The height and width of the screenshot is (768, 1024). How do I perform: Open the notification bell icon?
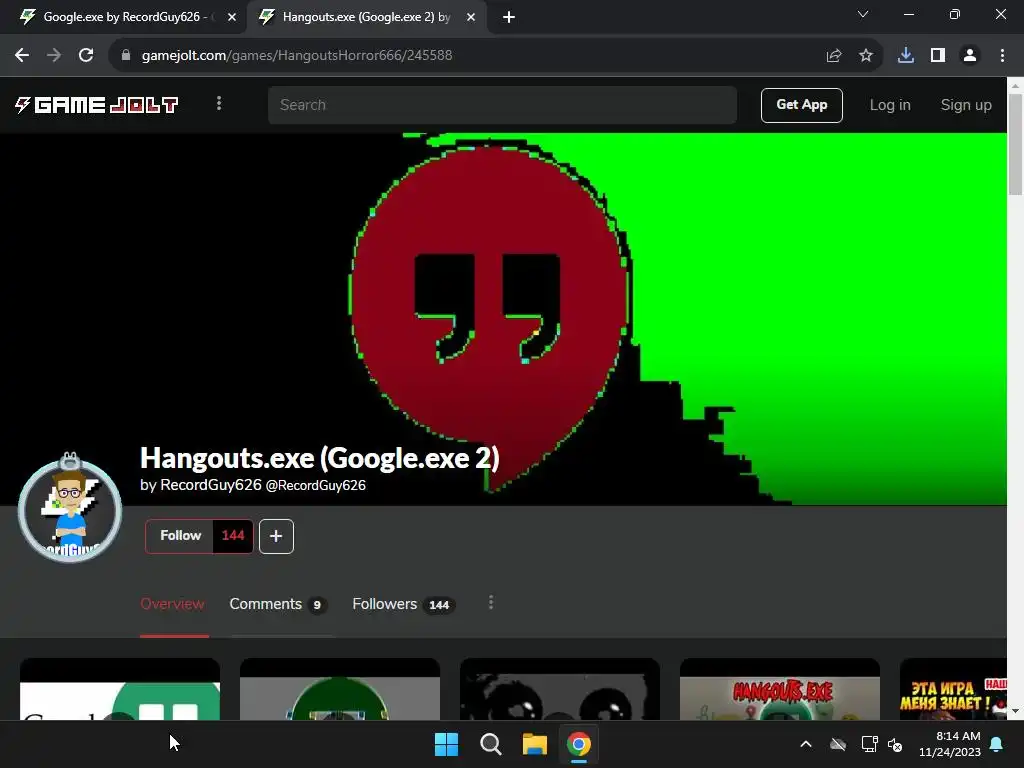[x=997, y=744]
